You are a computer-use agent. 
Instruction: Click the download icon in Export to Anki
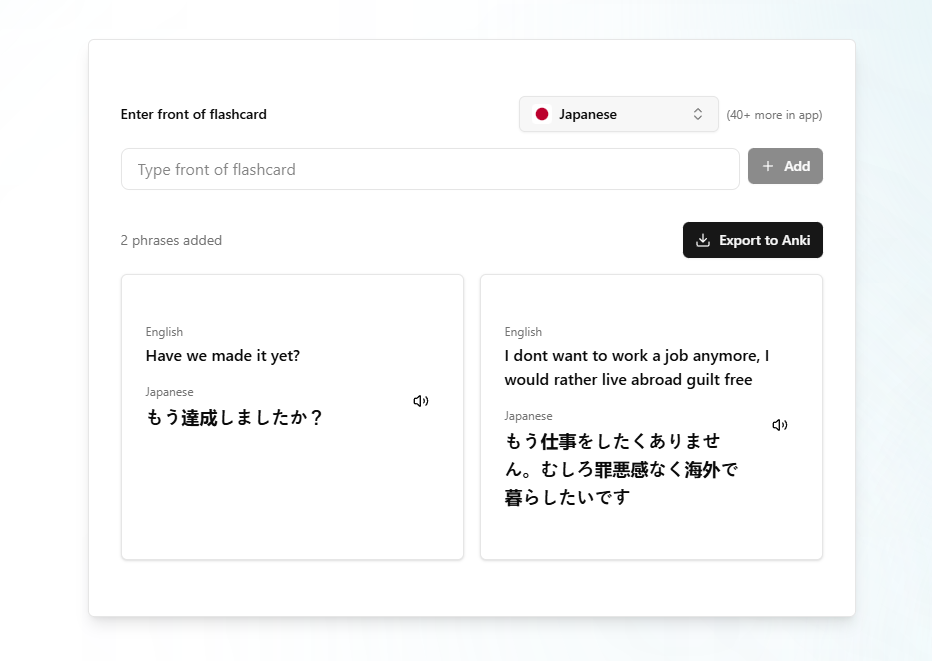coord(703,240)
